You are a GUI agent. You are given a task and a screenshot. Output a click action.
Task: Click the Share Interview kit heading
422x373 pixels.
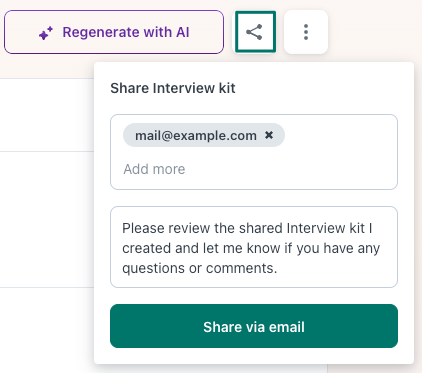tap(173, 88)
